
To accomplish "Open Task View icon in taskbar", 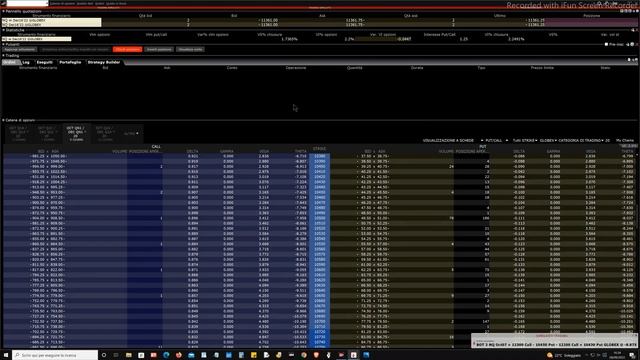I will tap(116, 355).
